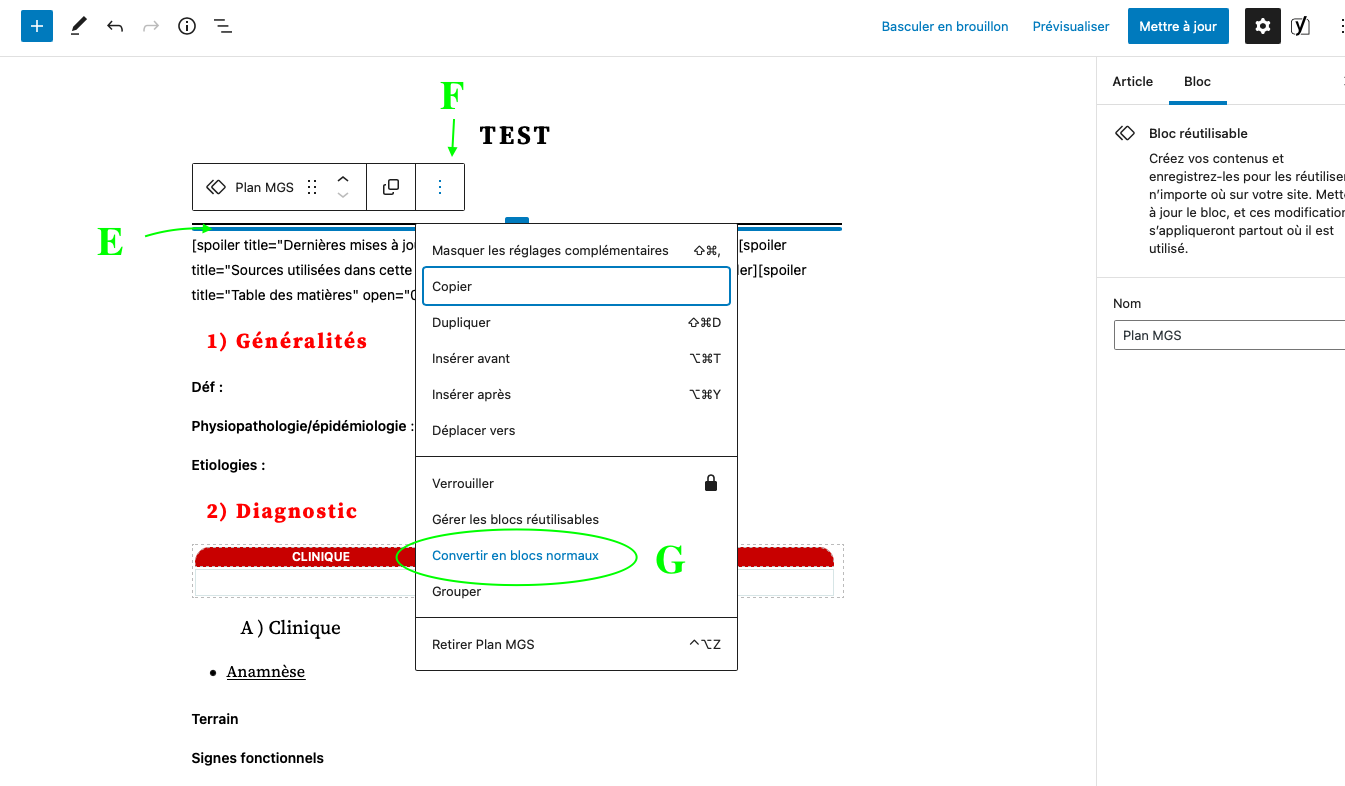Select the edit pencil tool
Viewport: 1345px width, 786px height.
click(79, 26)
